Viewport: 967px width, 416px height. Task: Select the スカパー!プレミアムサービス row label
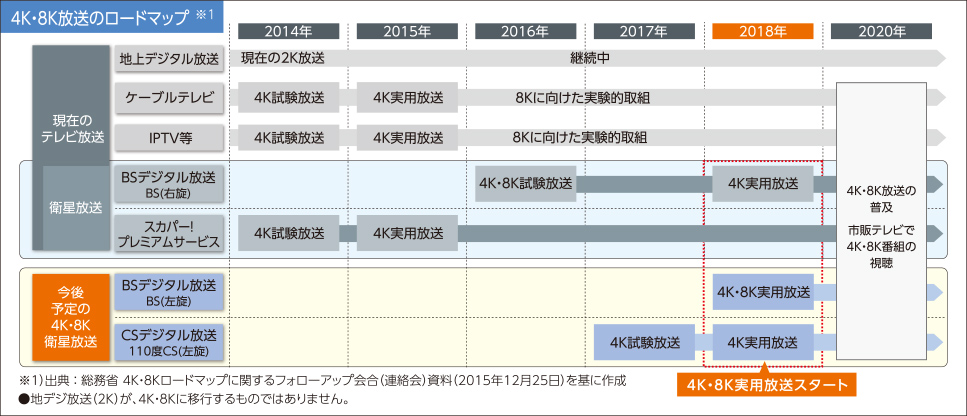[x=168, y=233]
